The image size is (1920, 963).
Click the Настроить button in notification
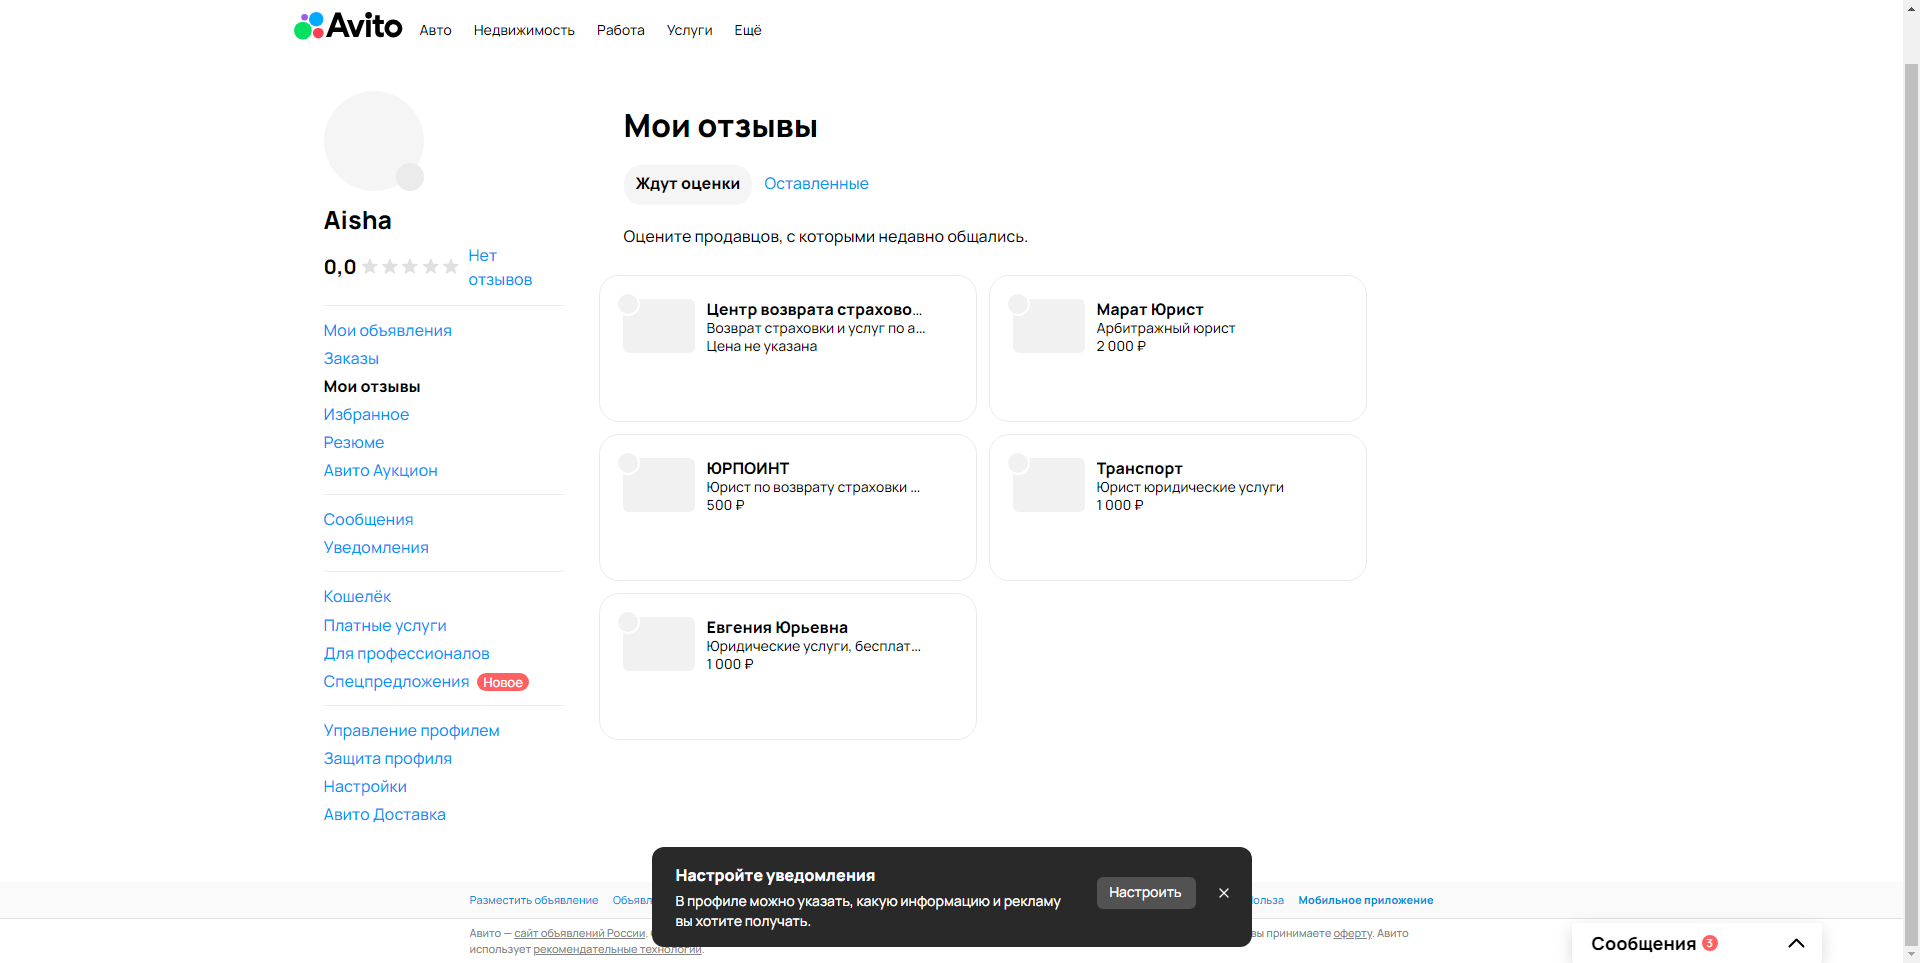[x=1146, y=893]
